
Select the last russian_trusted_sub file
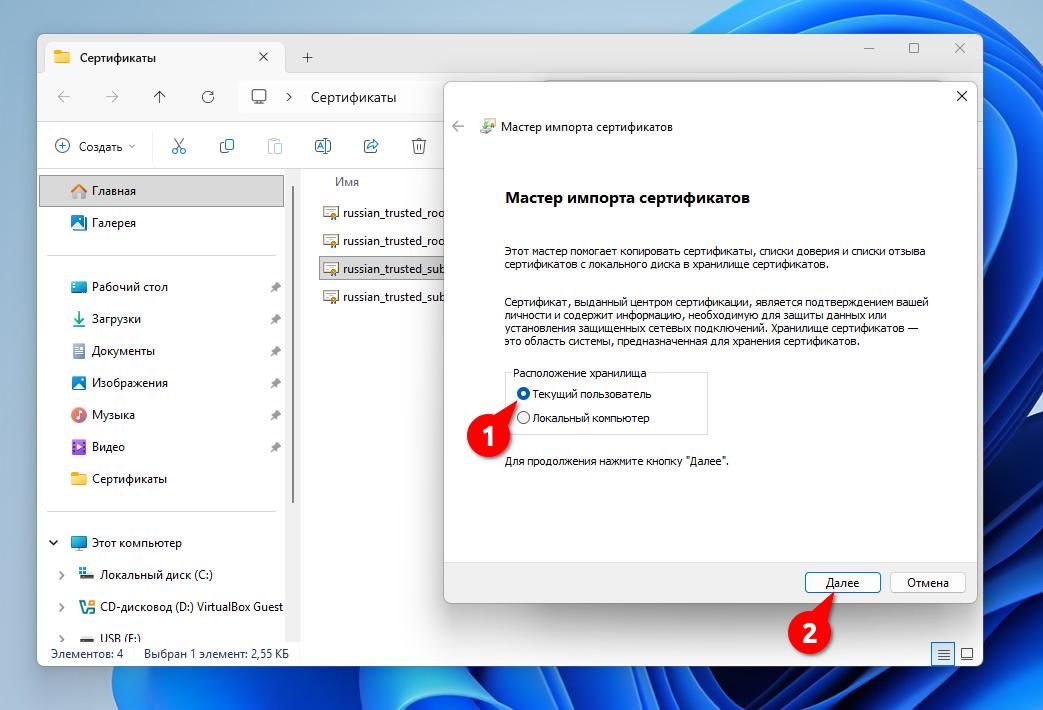click(383, 297)
